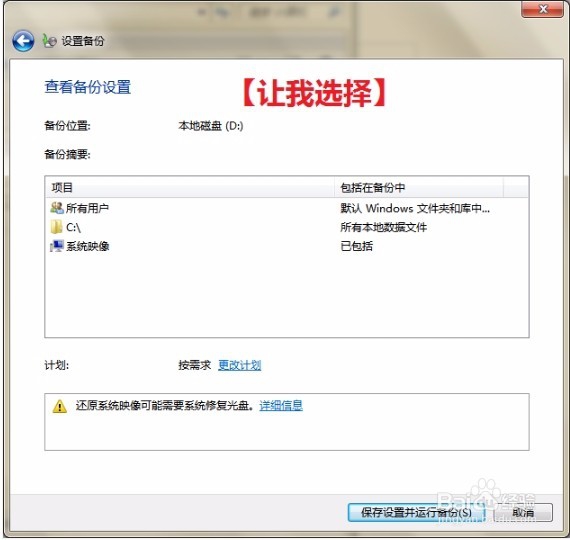Select the 所有用户 row text

tap(87, 208)
